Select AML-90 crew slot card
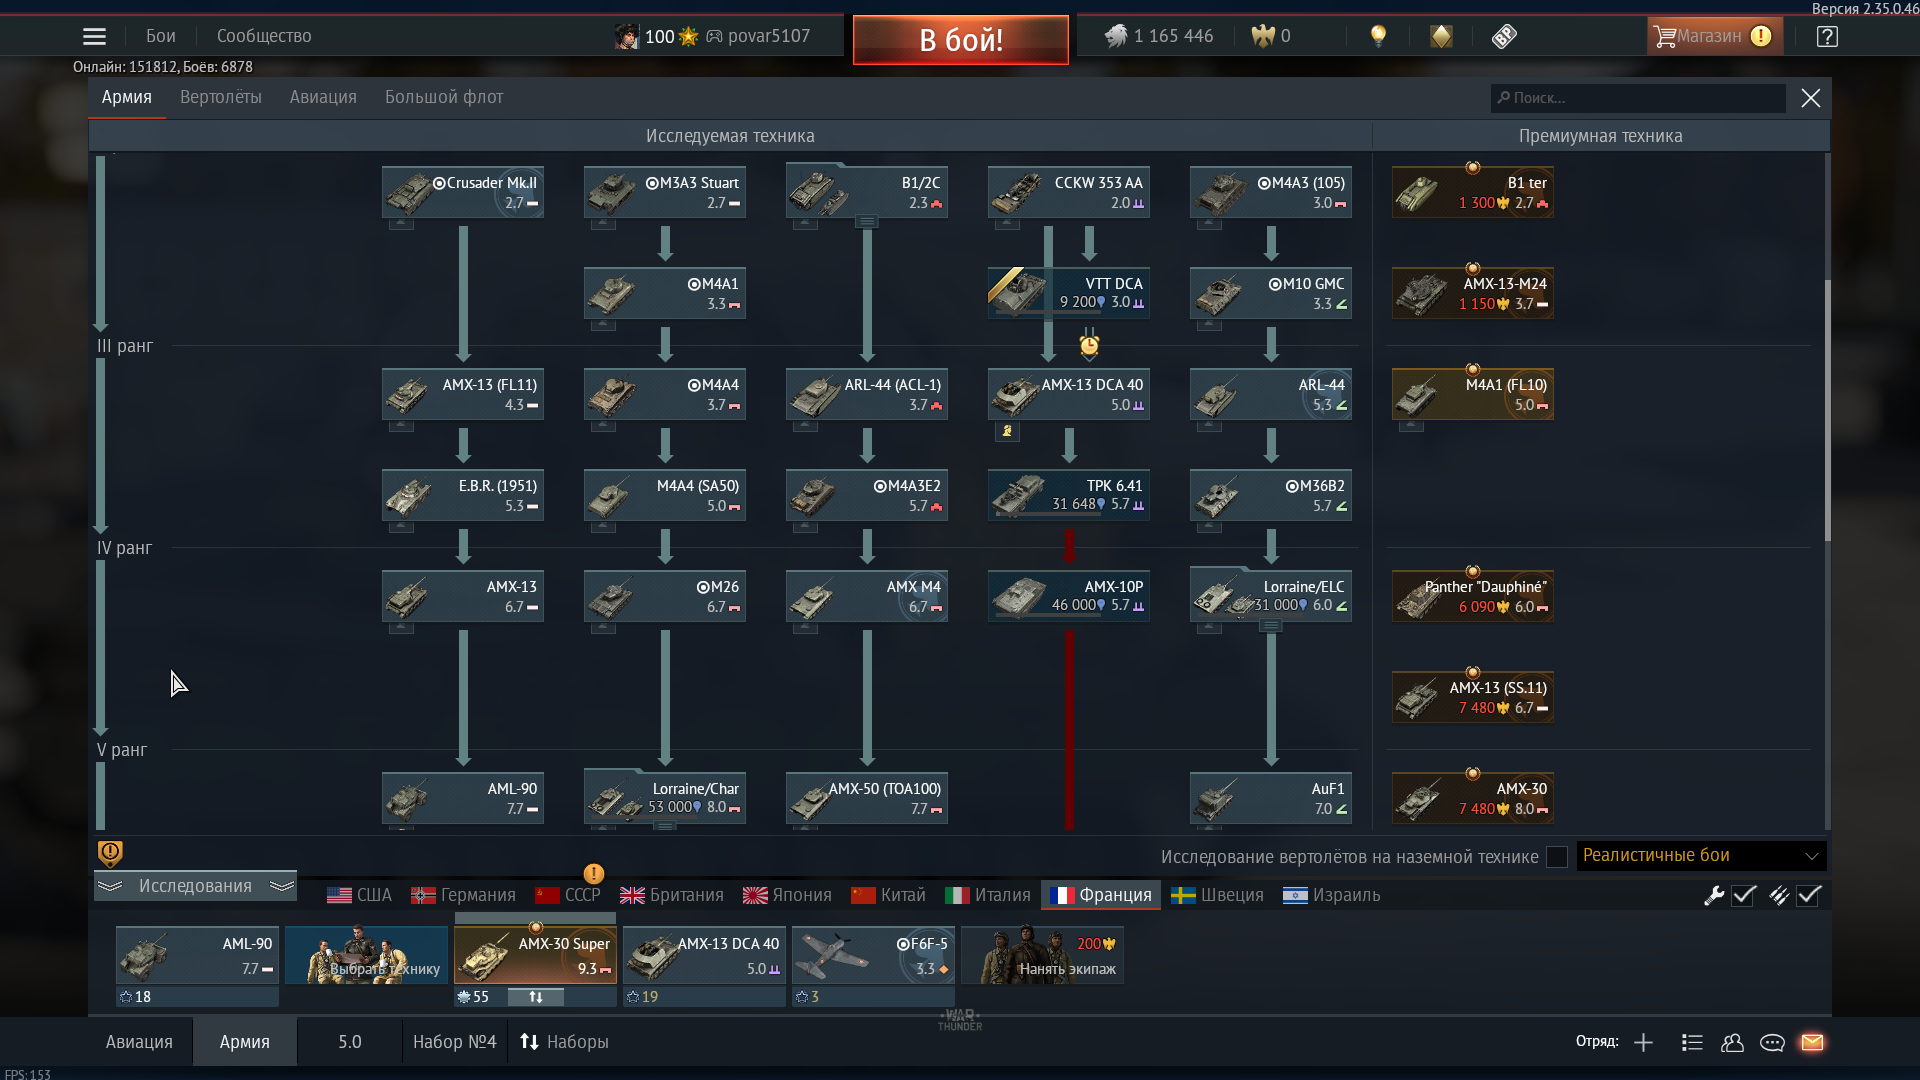 tap(197, 955)
